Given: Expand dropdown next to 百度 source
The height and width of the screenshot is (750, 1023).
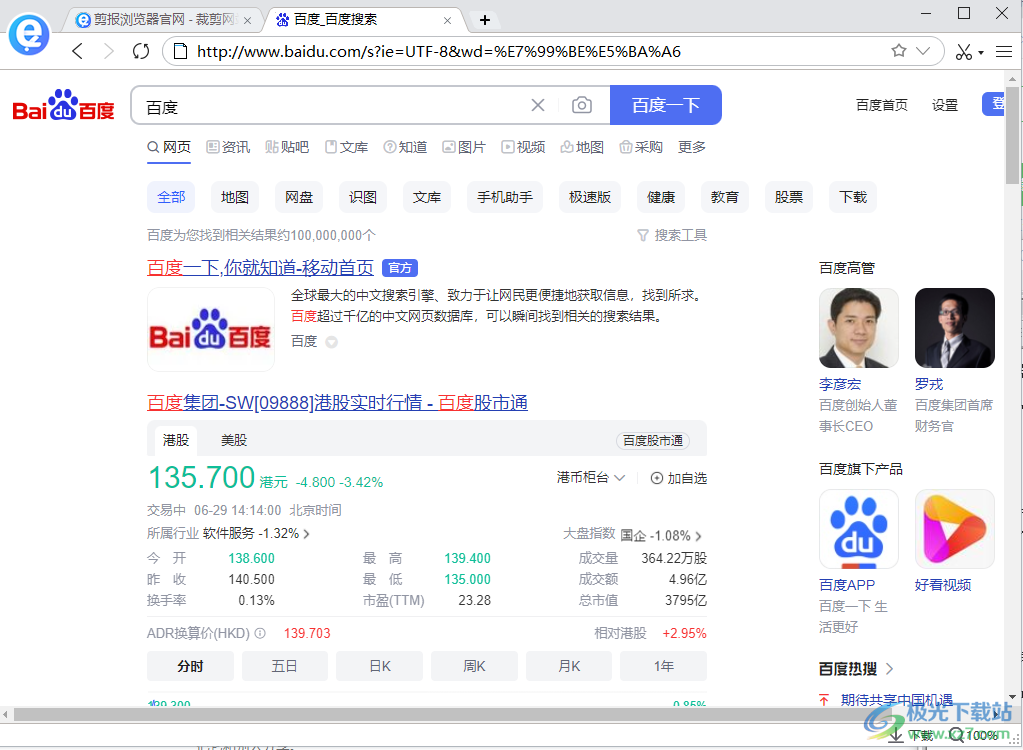Looking at the screenshot, I should (331, 342).
